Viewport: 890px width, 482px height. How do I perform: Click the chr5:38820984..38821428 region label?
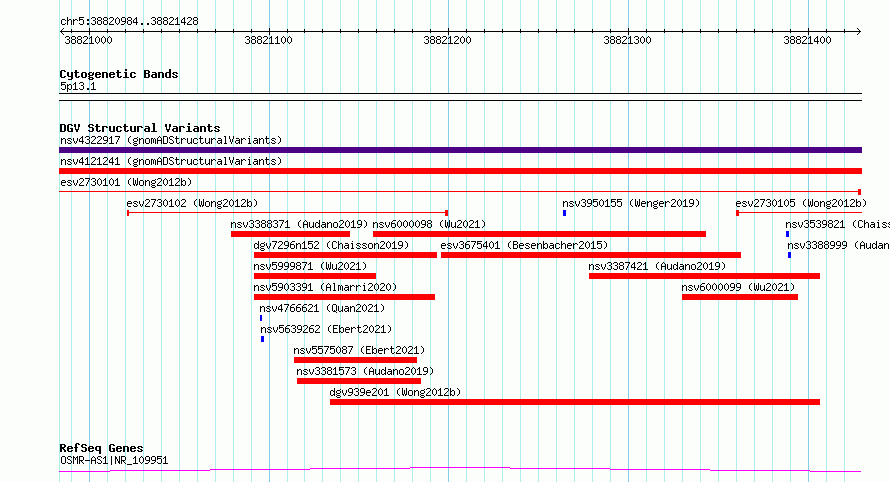(129, 21)
